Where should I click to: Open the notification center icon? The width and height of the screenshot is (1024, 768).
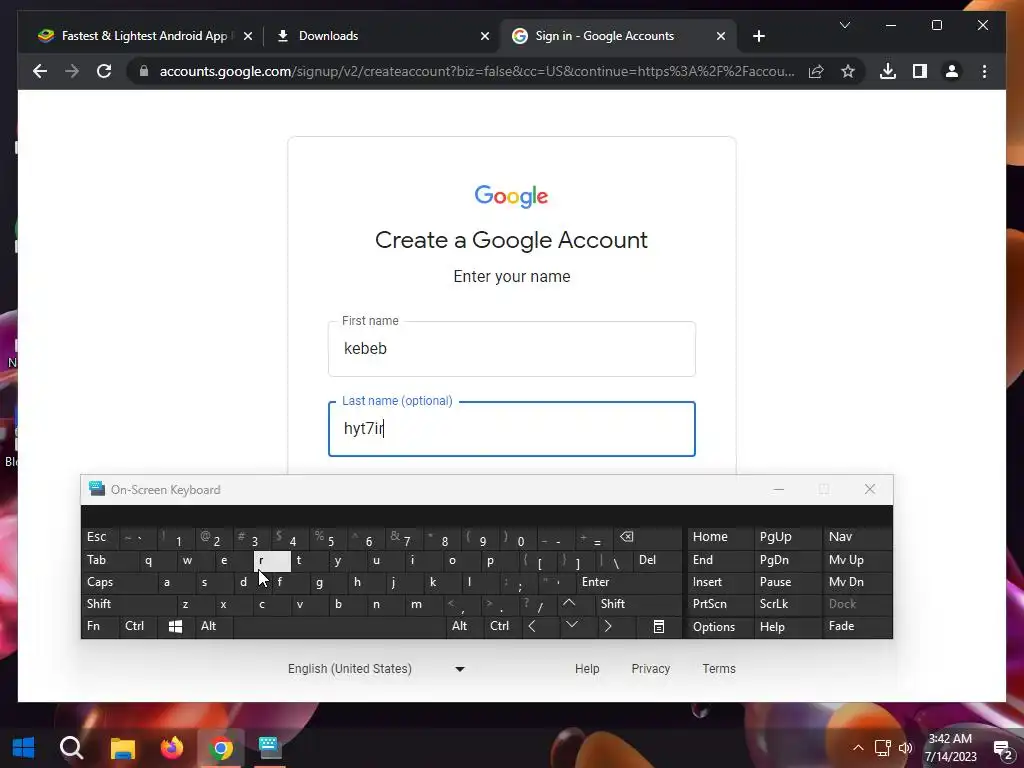coord(1002,749)
